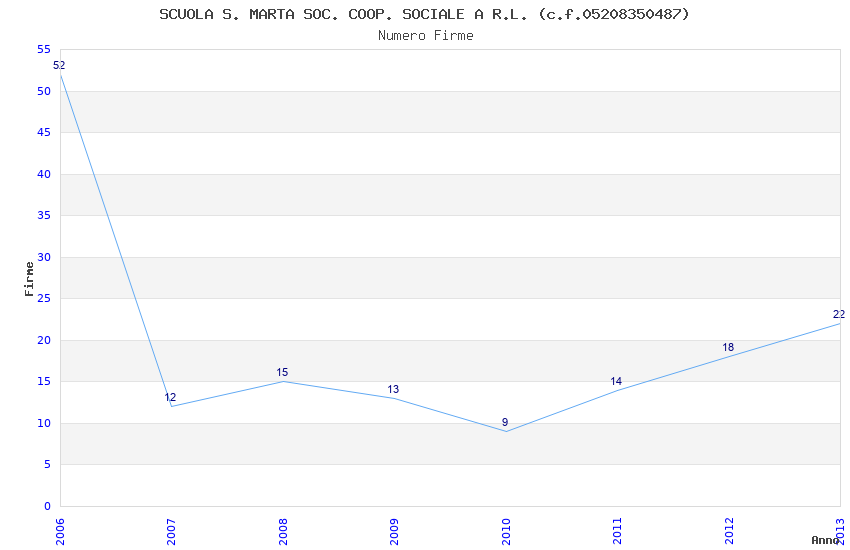Screen dimensions: 850x550
Task: Click the y-axis tick label 0
Action: (x=47, y=506)
